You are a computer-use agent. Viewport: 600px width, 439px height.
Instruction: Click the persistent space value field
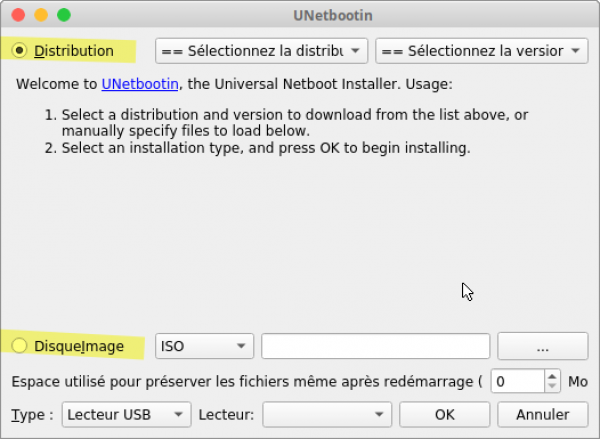pos(517,381)
